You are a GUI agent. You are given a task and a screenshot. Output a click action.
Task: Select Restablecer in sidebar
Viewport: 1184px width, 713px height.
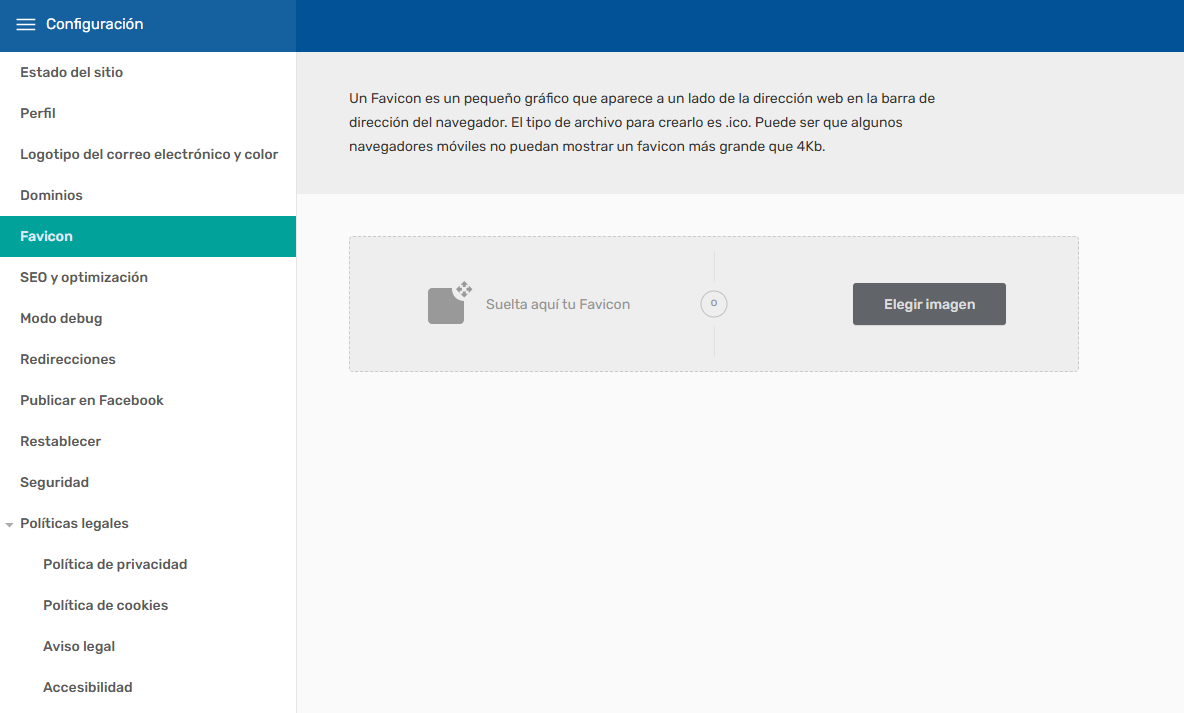coord(148,441)
